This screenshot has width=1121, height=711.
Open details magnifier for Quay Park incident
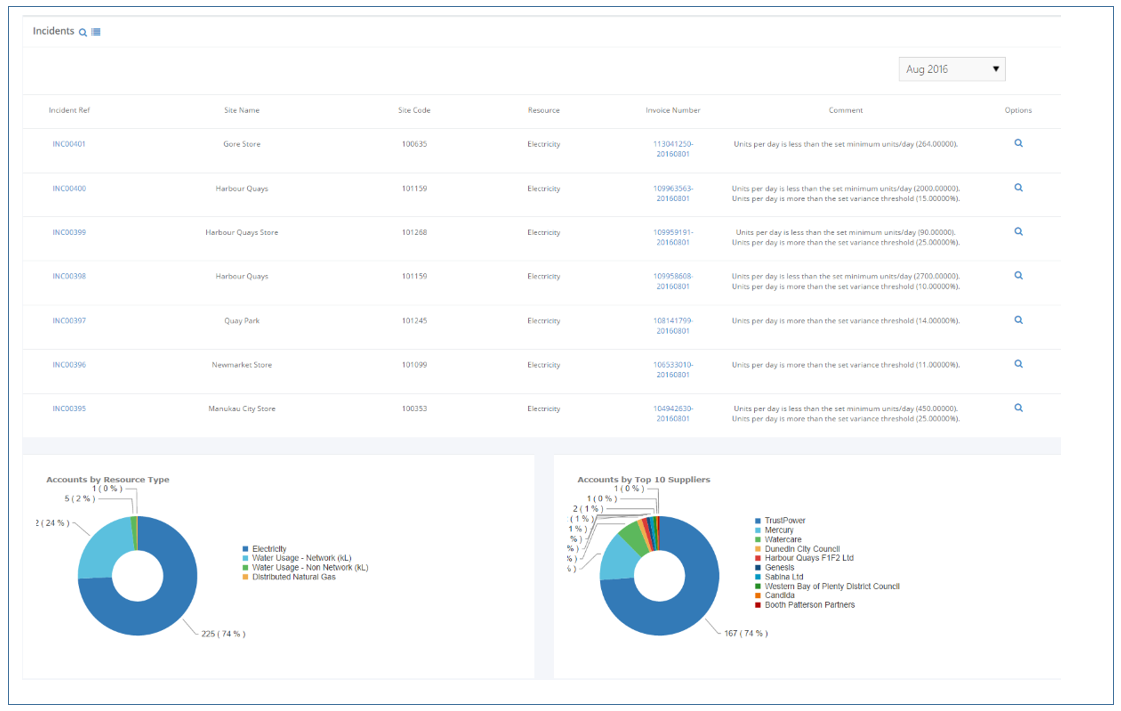[x=1018, y=320]
